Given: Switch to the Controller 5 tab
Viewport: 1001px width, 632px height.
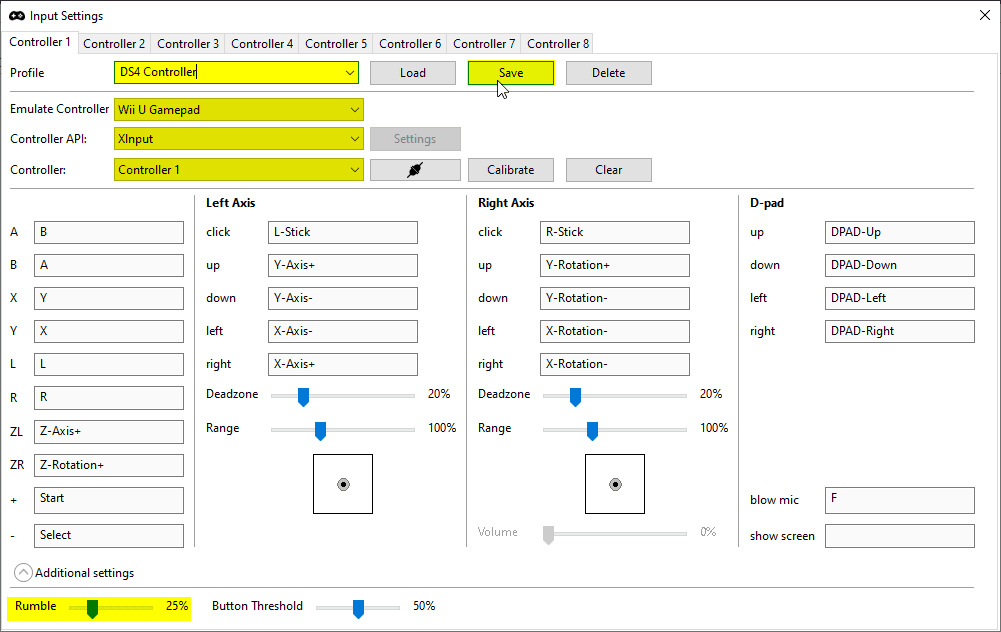Looking at the screenshot, I should tap(336, 44).
